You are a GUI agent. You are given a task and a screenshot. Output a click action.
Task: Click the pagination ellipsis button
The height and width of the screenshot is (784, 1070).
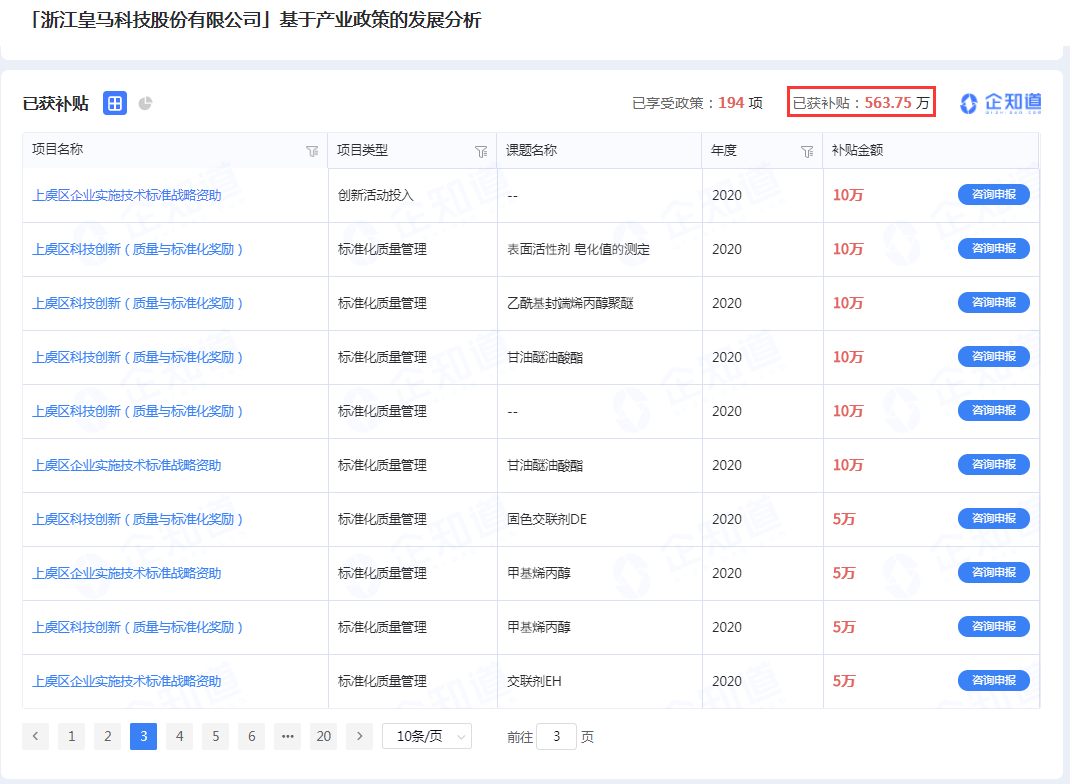pos(287,736)
